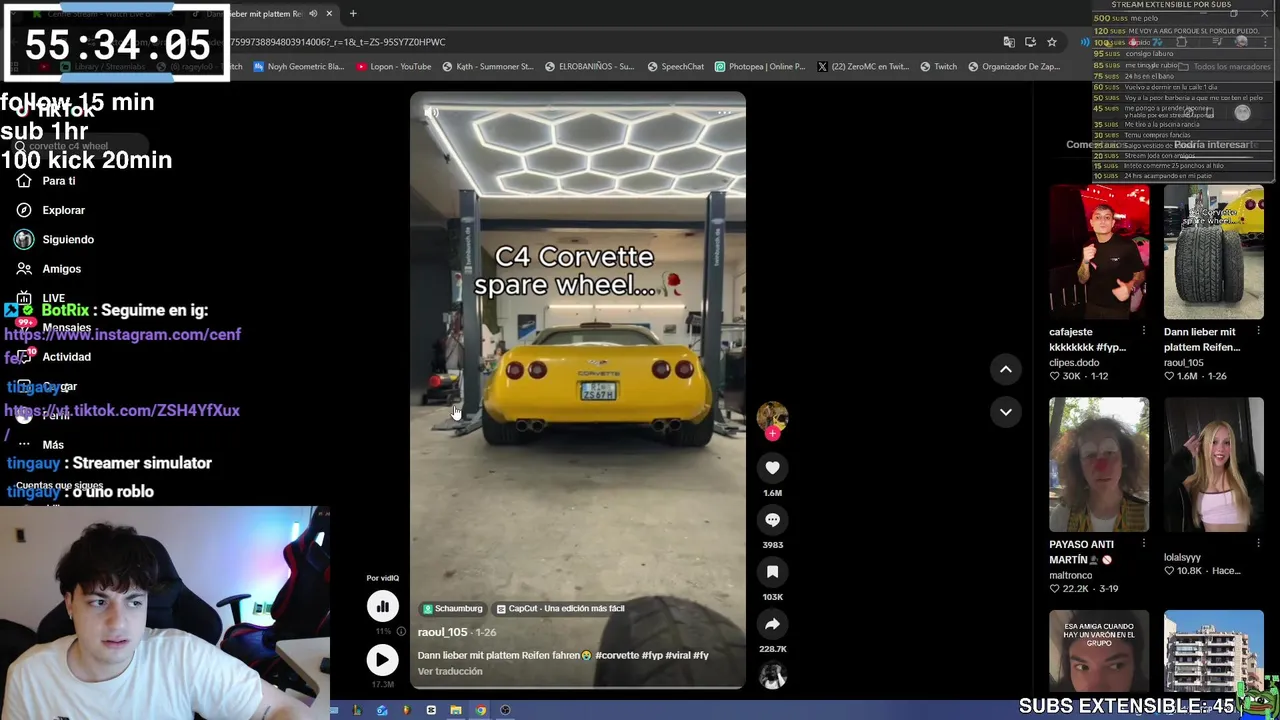
Task: Open the three-dot menu on the video
Action: point(724,112)
